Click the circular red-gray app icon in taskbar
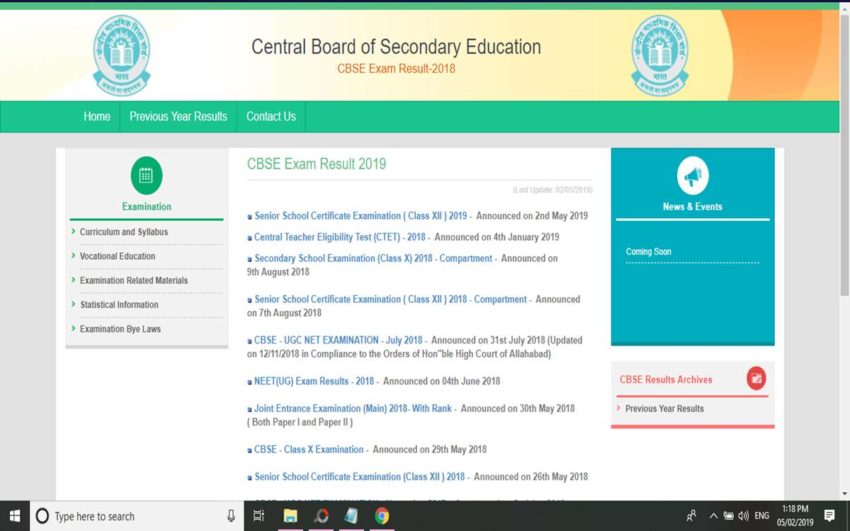The image size is (850, 531). click(x=321, y=516)
